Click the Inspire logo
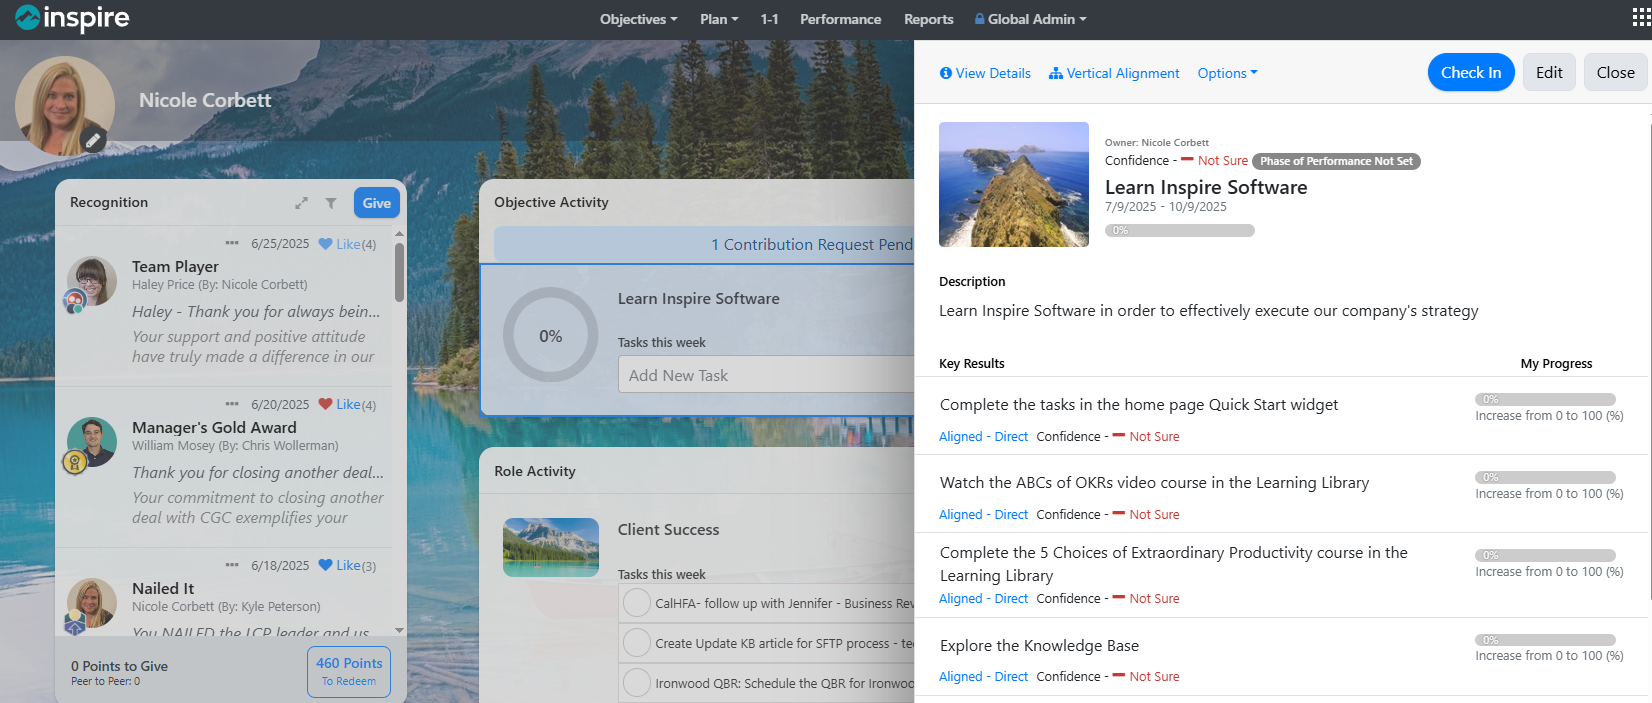The image size is (1652, 703). [72, 18]
